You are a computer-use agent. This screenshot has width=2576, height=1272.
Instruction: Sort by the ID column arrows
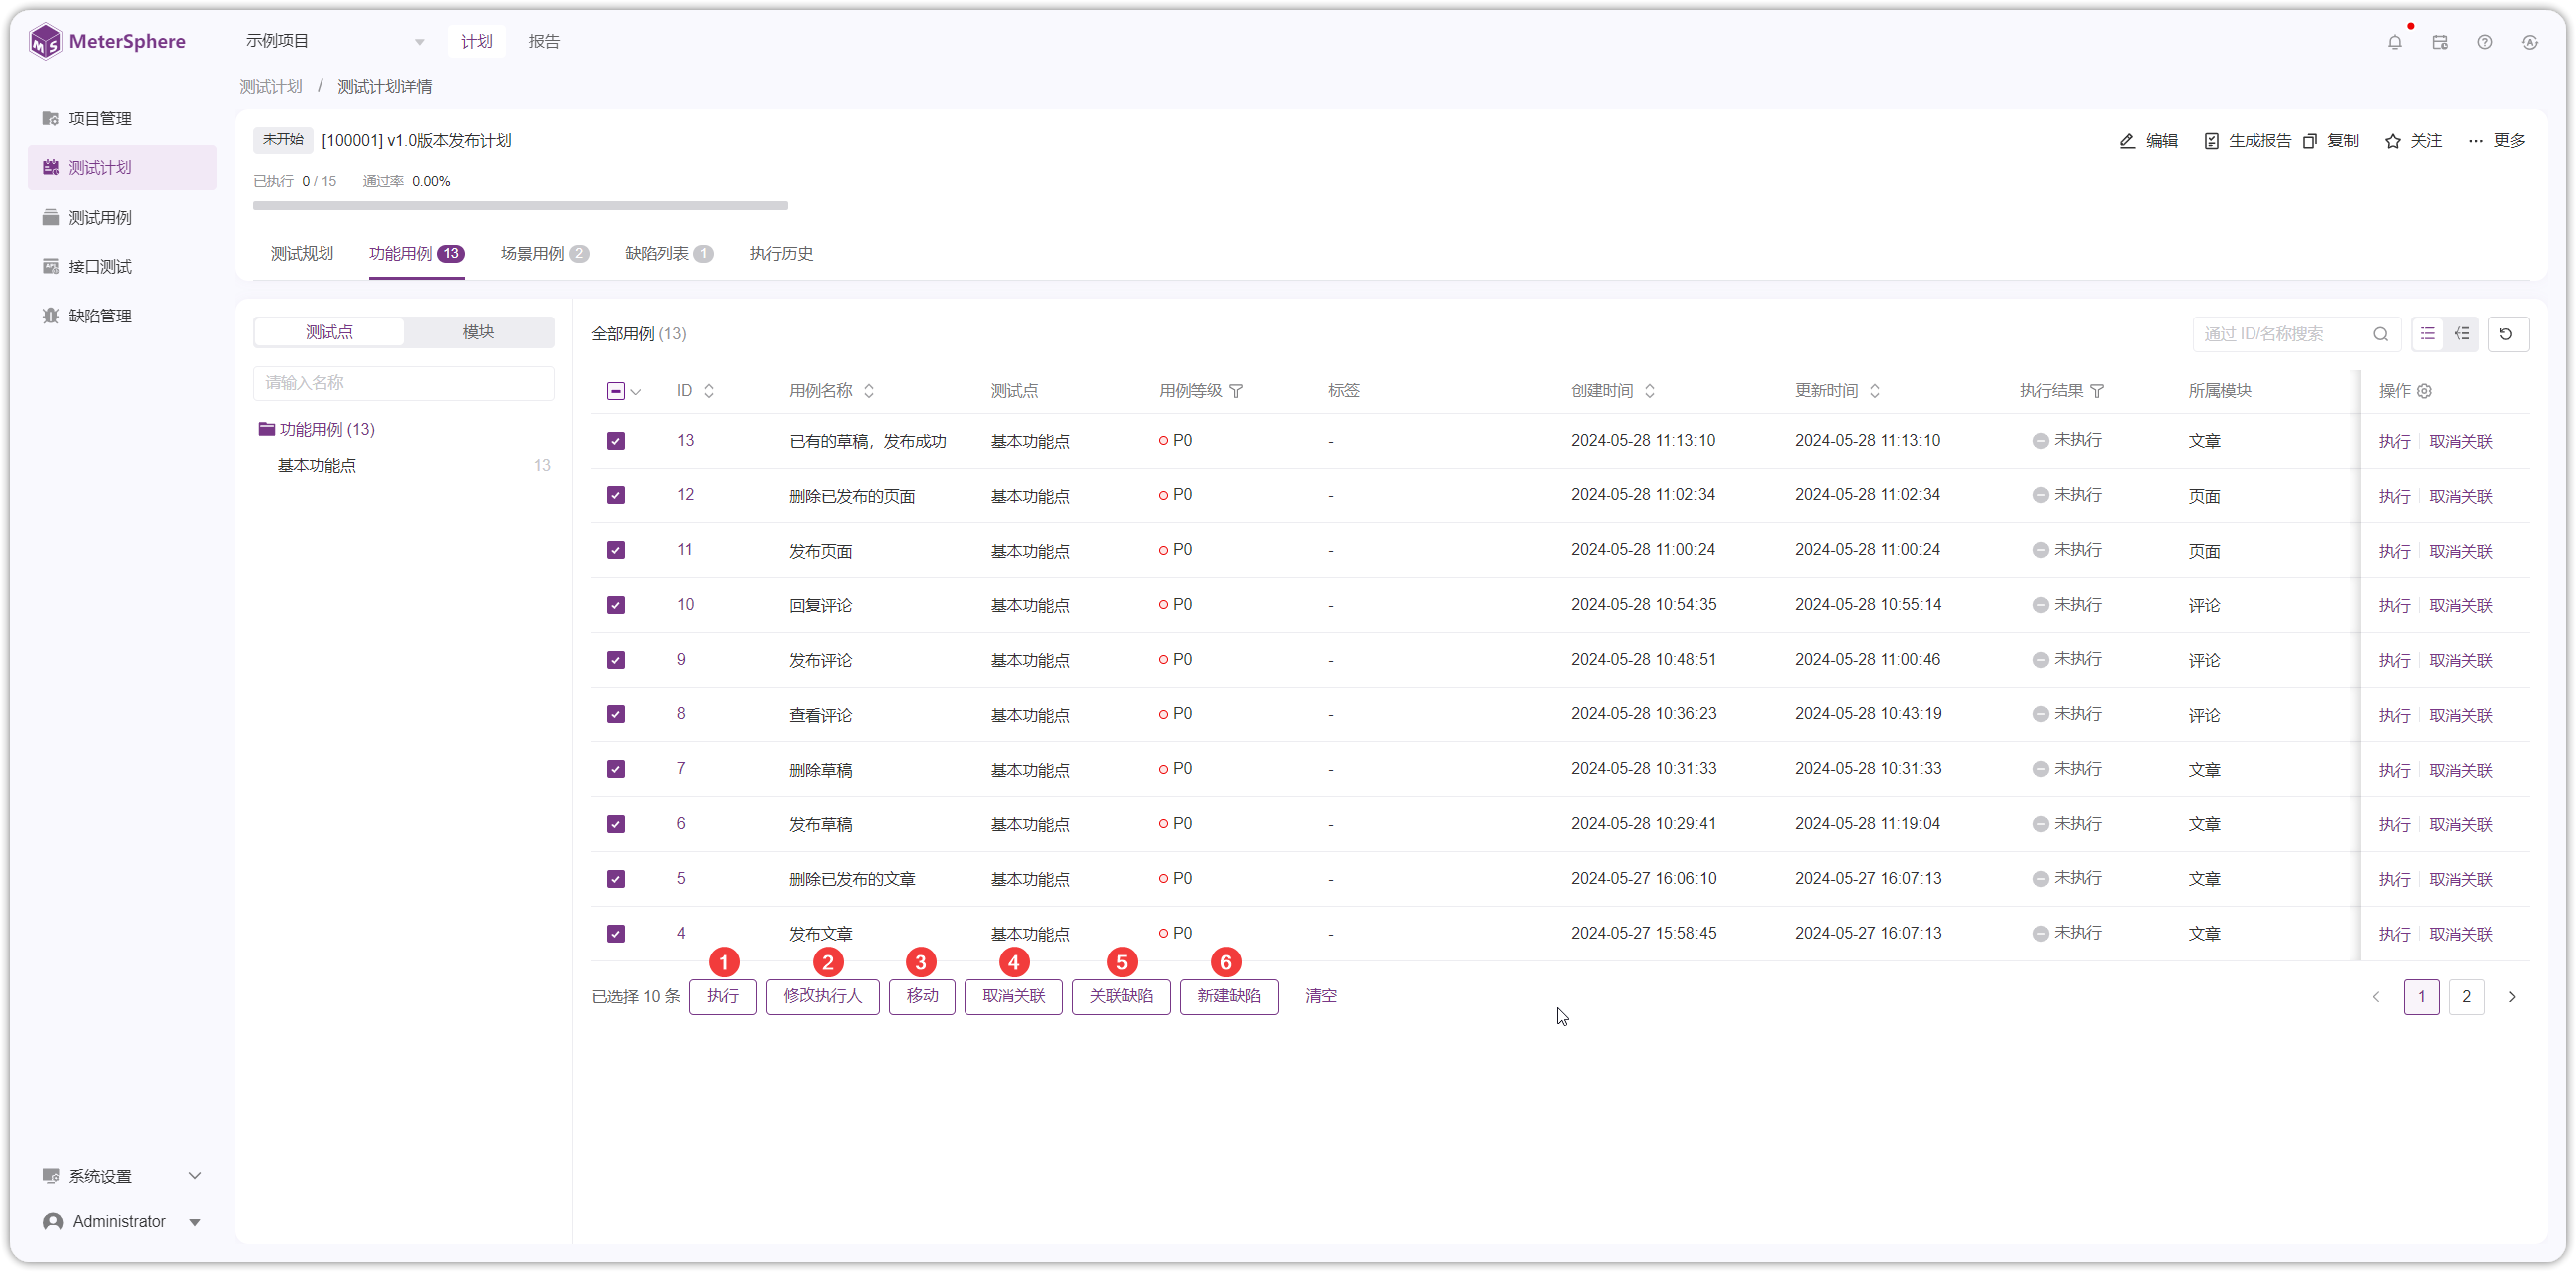coord(709,391)
